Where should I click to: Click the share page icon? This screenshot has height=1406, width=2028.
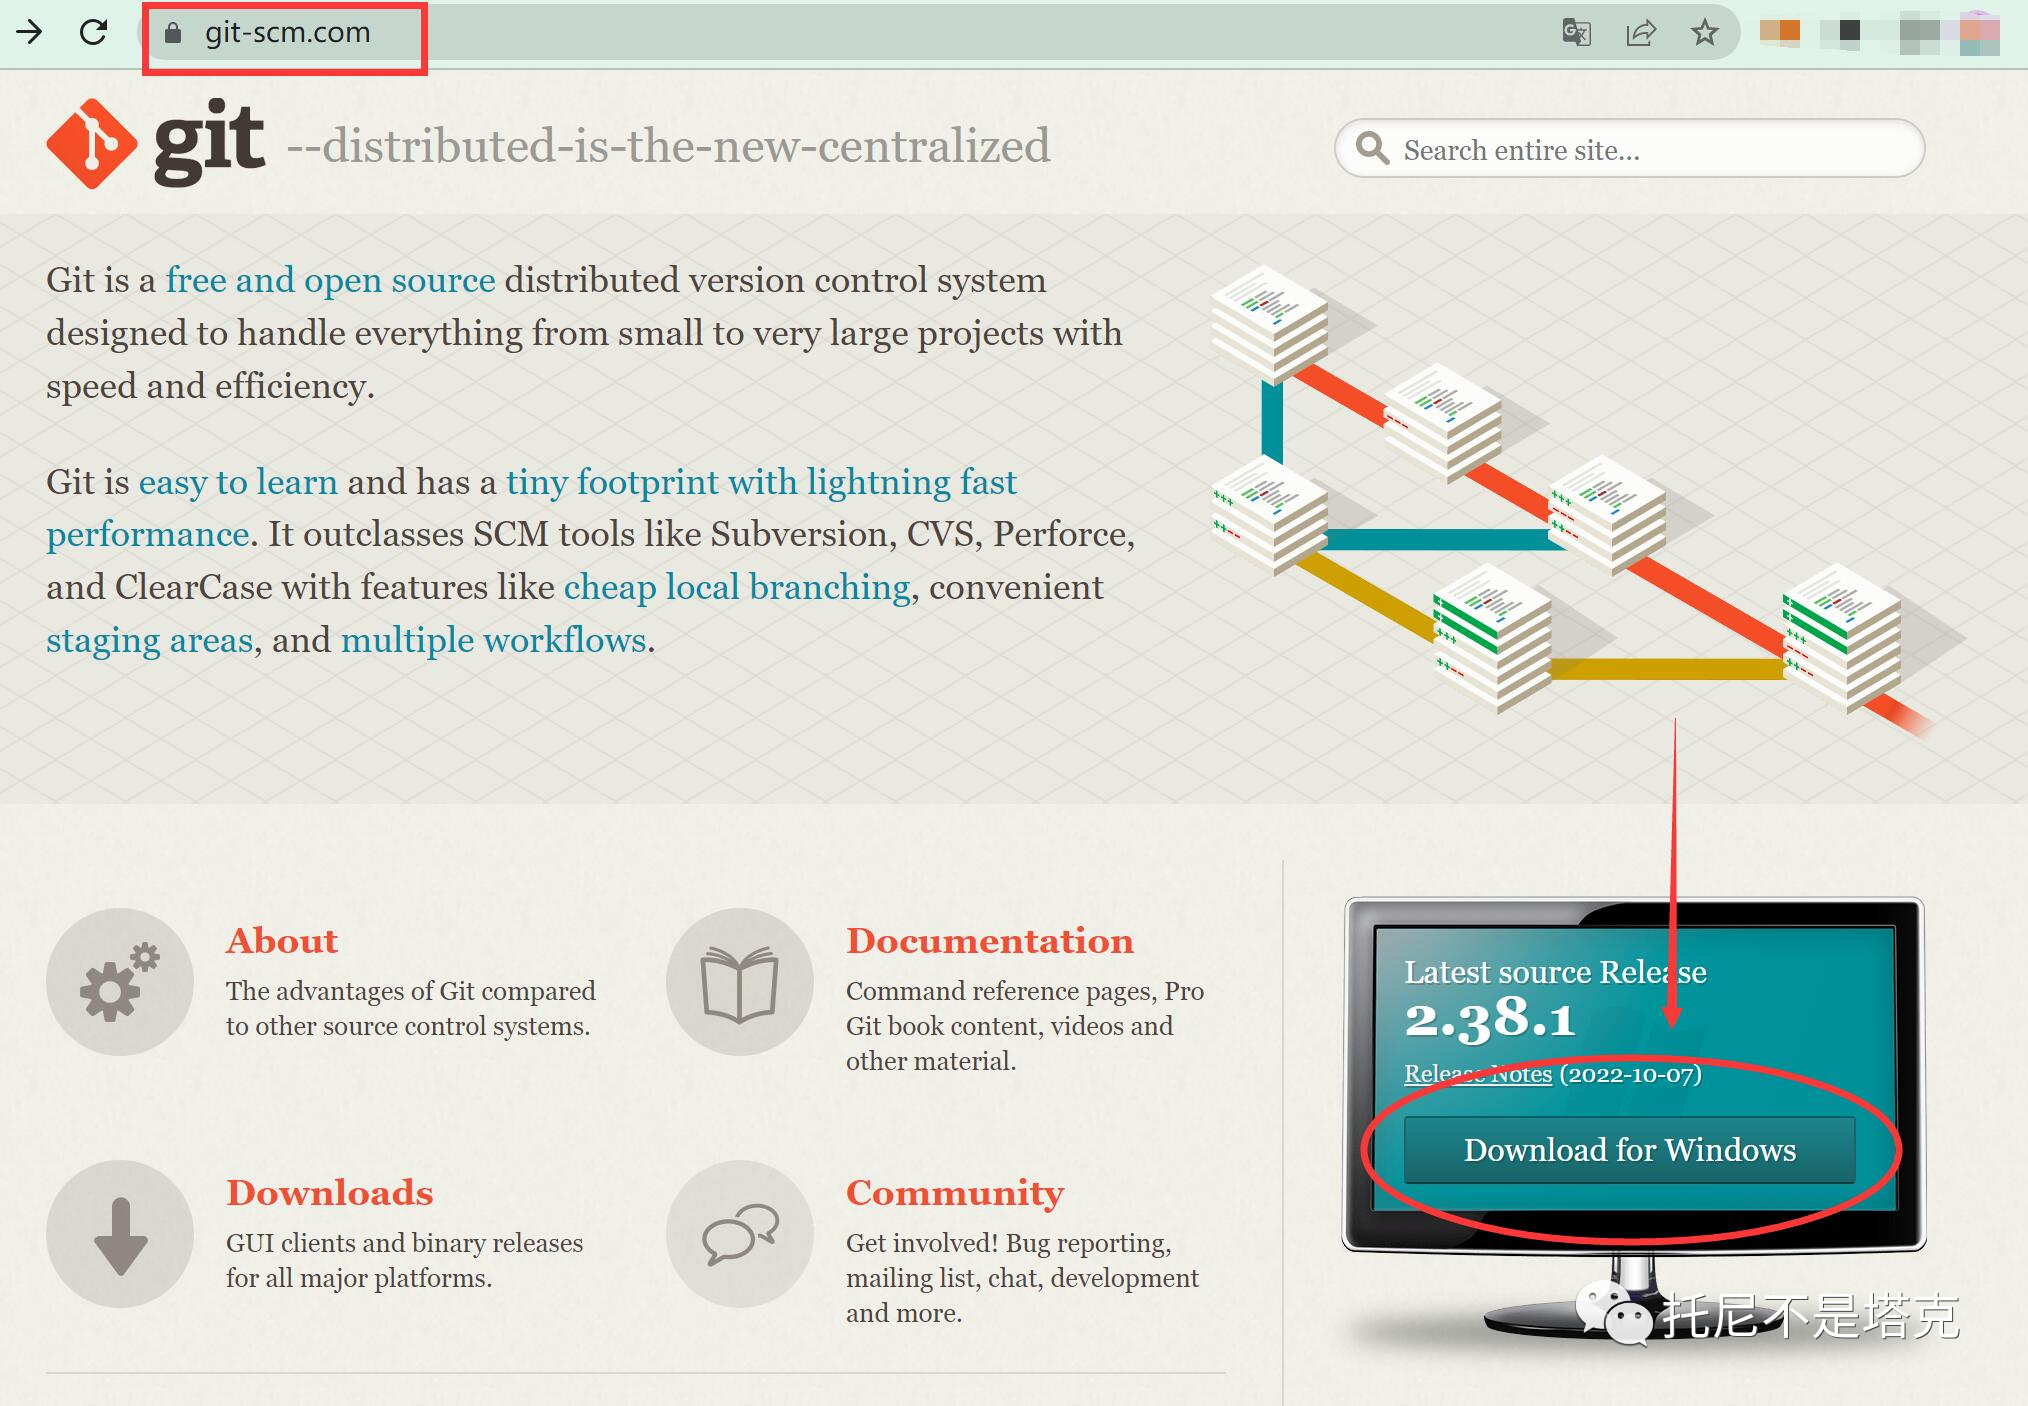1641,33
